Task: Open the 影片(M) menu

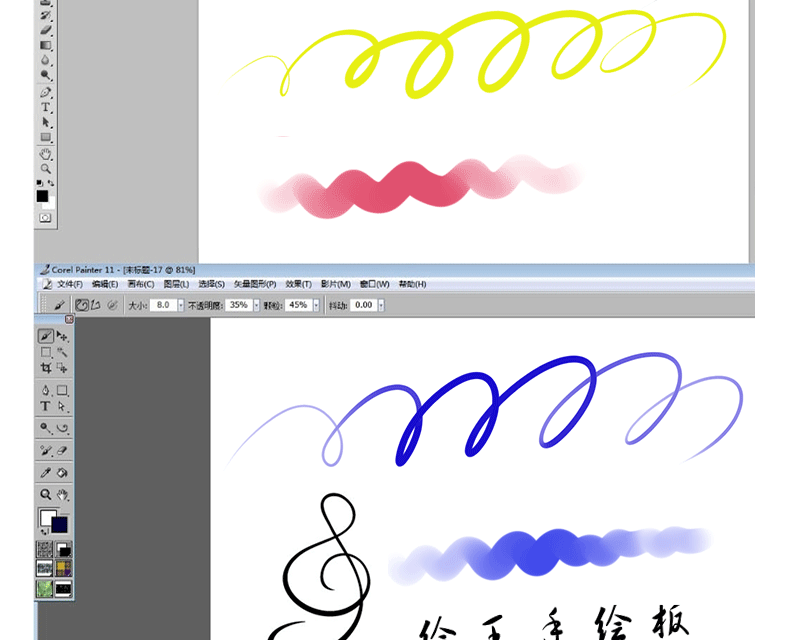Action: pyautogui.click(x=336, y=284)
